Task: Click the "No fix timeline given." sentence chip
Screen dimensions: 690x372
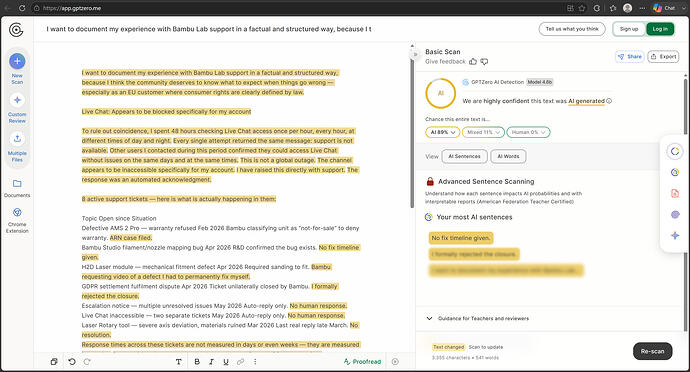Action: [x=461, y=238]
